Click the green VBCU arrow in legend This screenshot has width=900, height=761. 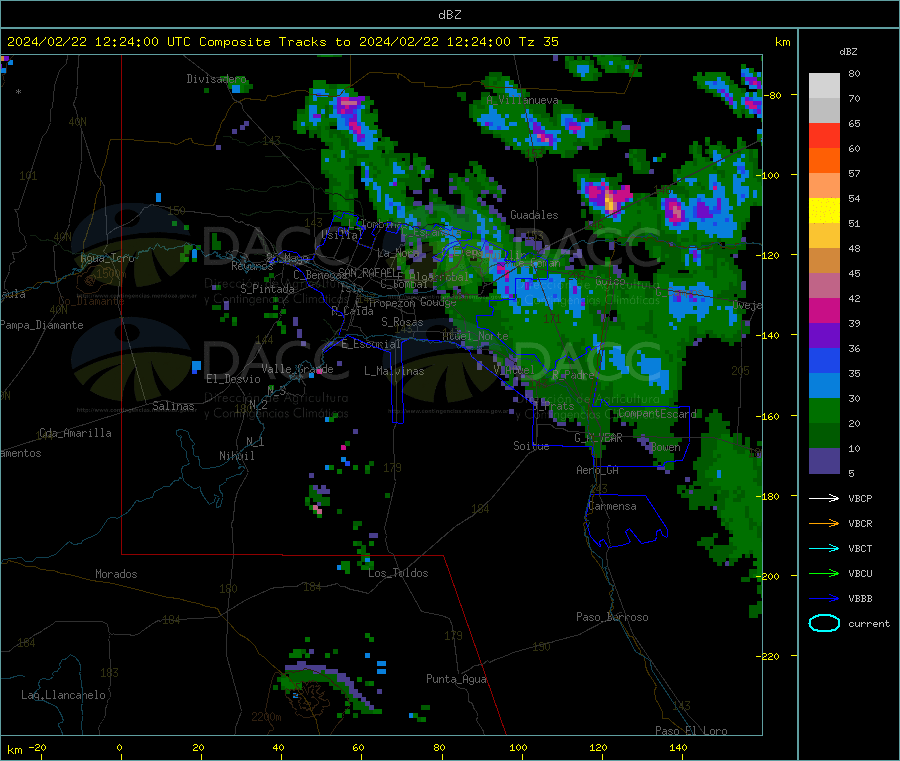click(x=824, y=573)
